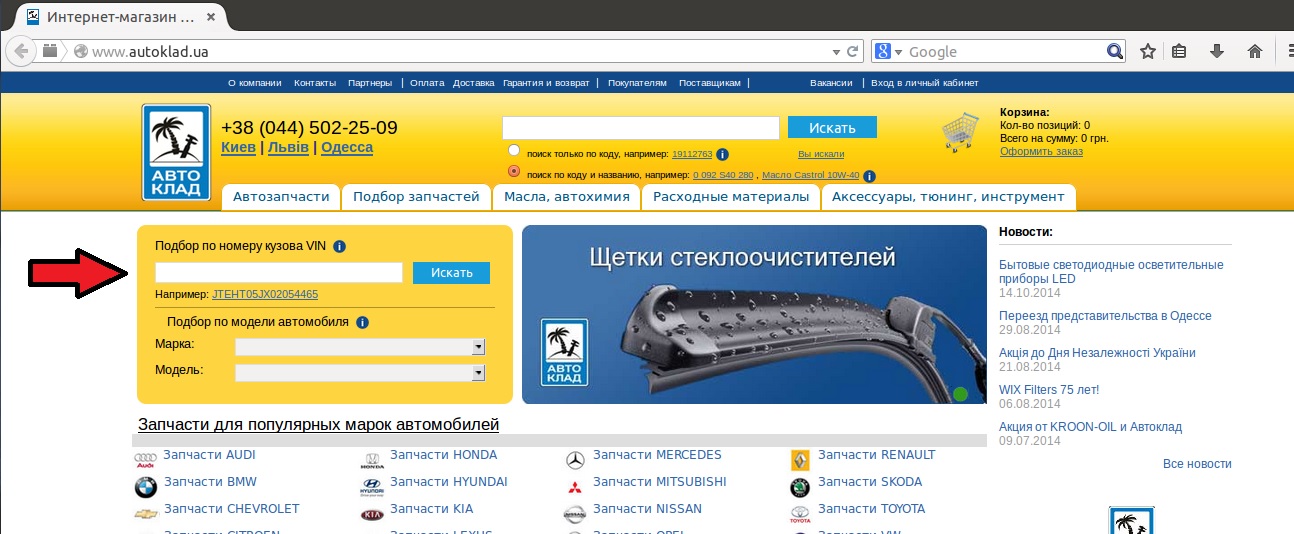Focus the VIN number input field

click(x=279, y=272)
